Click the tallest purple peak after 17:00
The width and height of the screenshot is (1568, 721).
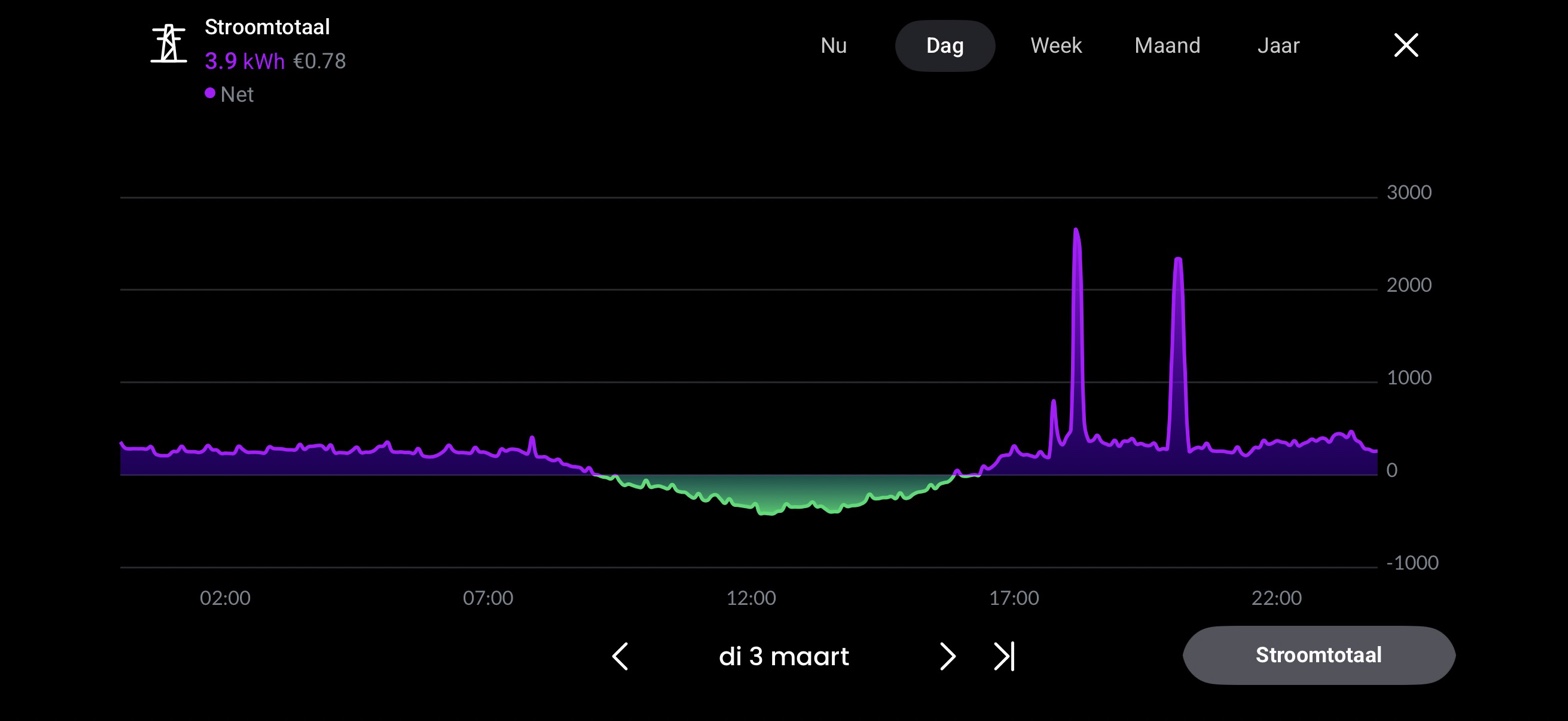[1077, 235]
